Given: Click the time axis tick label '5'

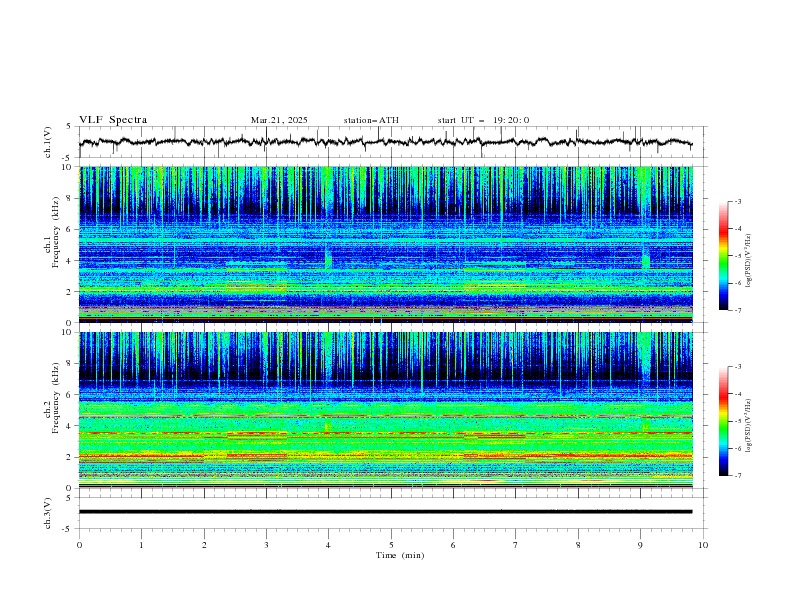Looking at the screenshot, I should tap(391, 545).
